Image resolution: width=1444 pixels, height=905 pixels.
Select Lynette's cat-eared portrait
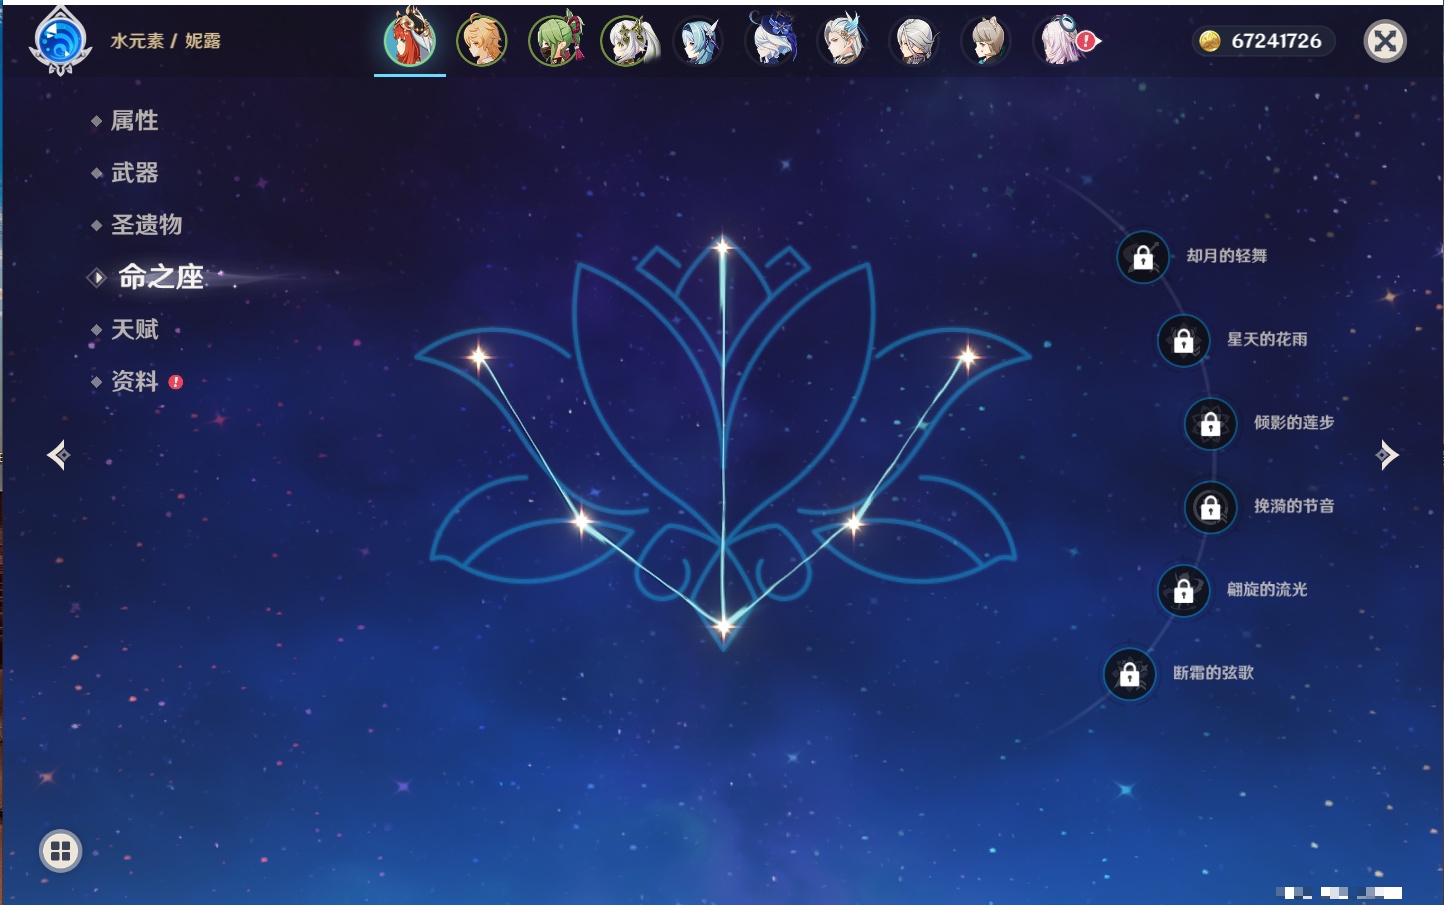coord(987,41)
